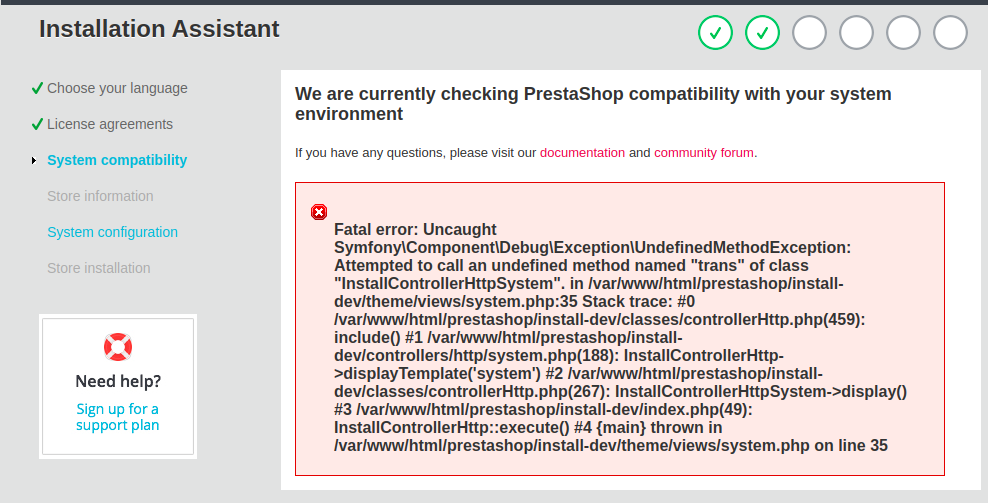Image resolution: width=988 pixels, height=503 pixels.
Task: Select the Store information step
Action: pos(100,196)
